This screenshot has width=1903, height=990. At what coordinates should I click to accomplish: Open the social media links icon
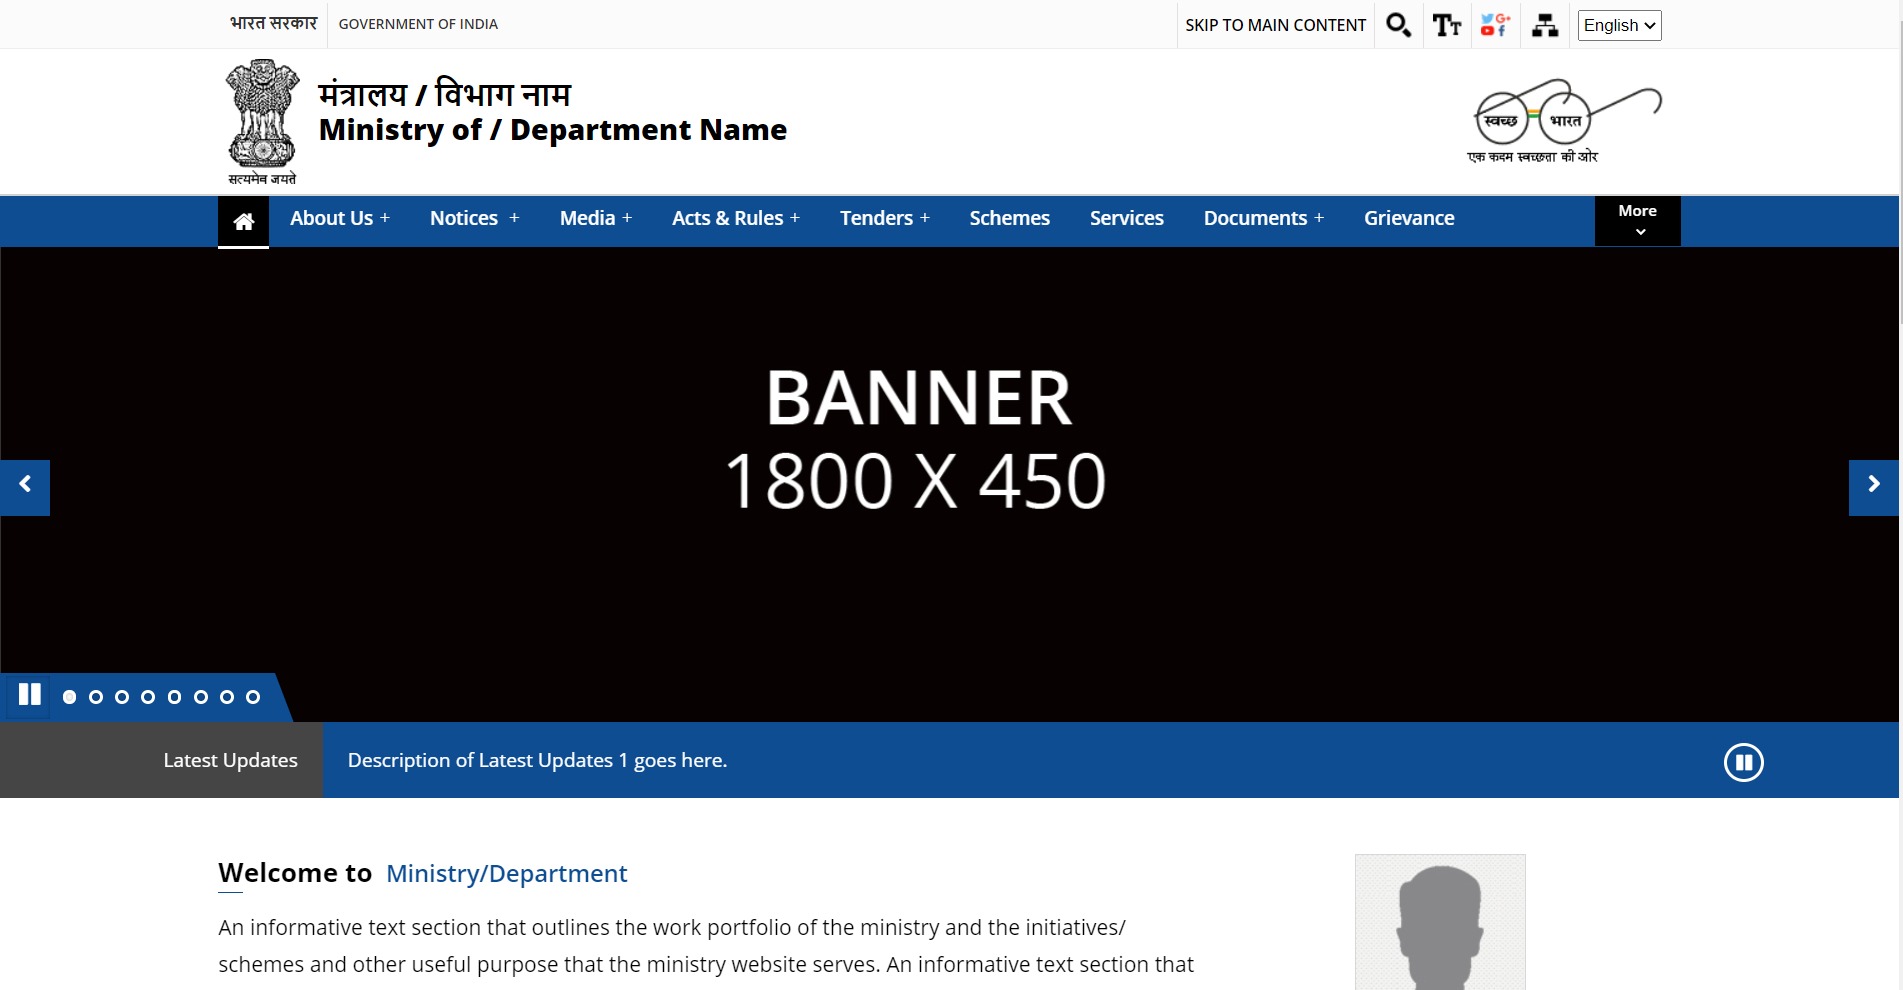pyautogui.click(x=1495, y=25)
